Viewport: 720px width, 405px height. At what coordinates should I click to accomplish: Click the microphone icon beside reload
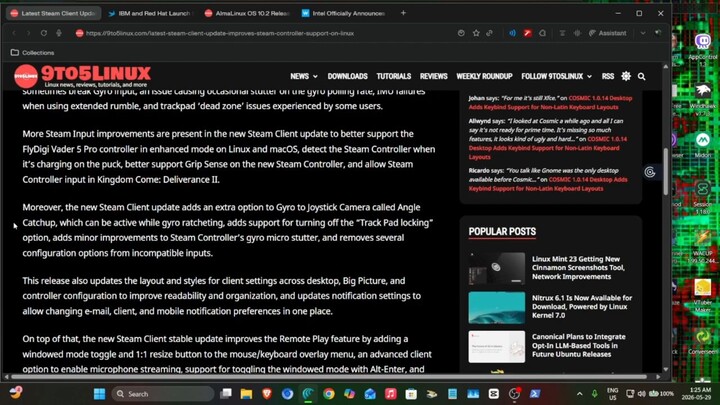click(59, 33)
